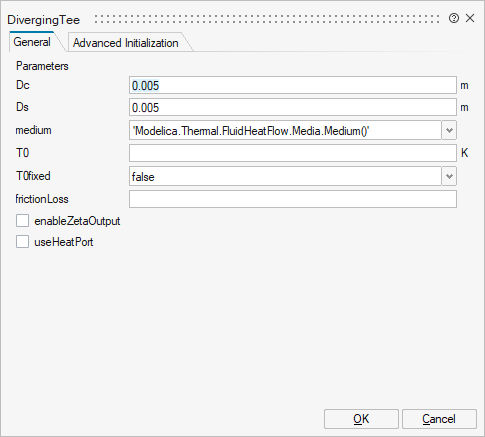
Task: Tick the enableZetaOutput checkbox
Action: click(22, 221)
